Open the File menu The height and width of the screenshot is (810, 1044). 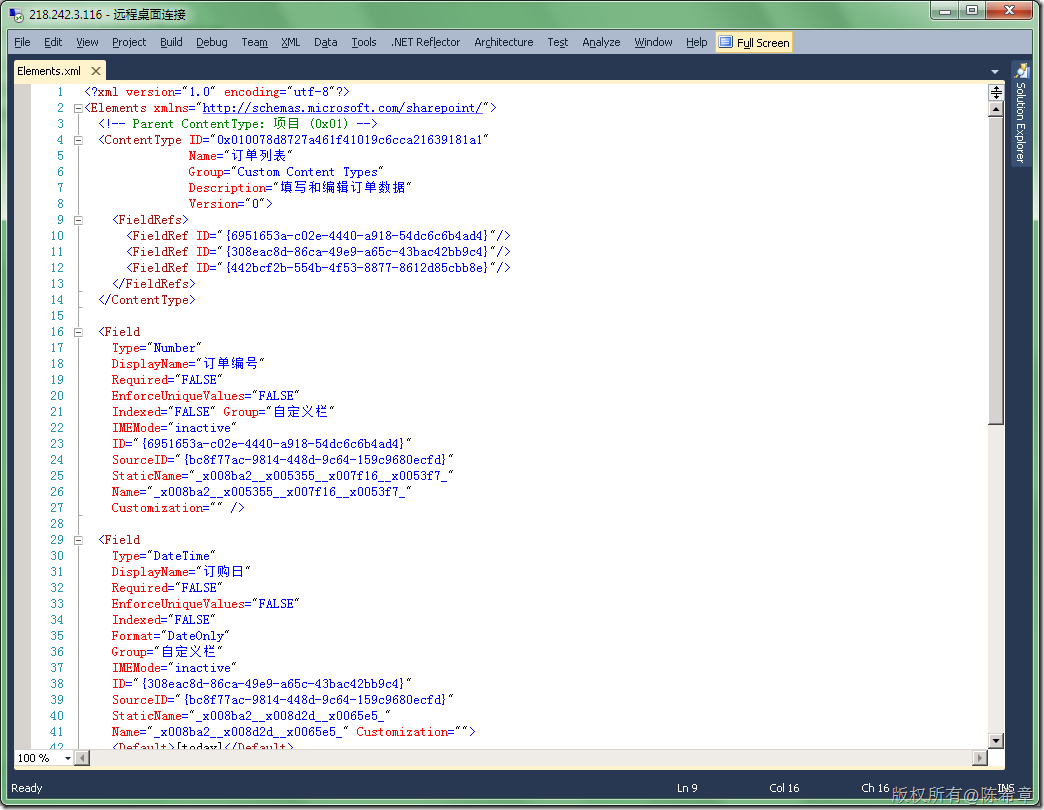(22, 42)
